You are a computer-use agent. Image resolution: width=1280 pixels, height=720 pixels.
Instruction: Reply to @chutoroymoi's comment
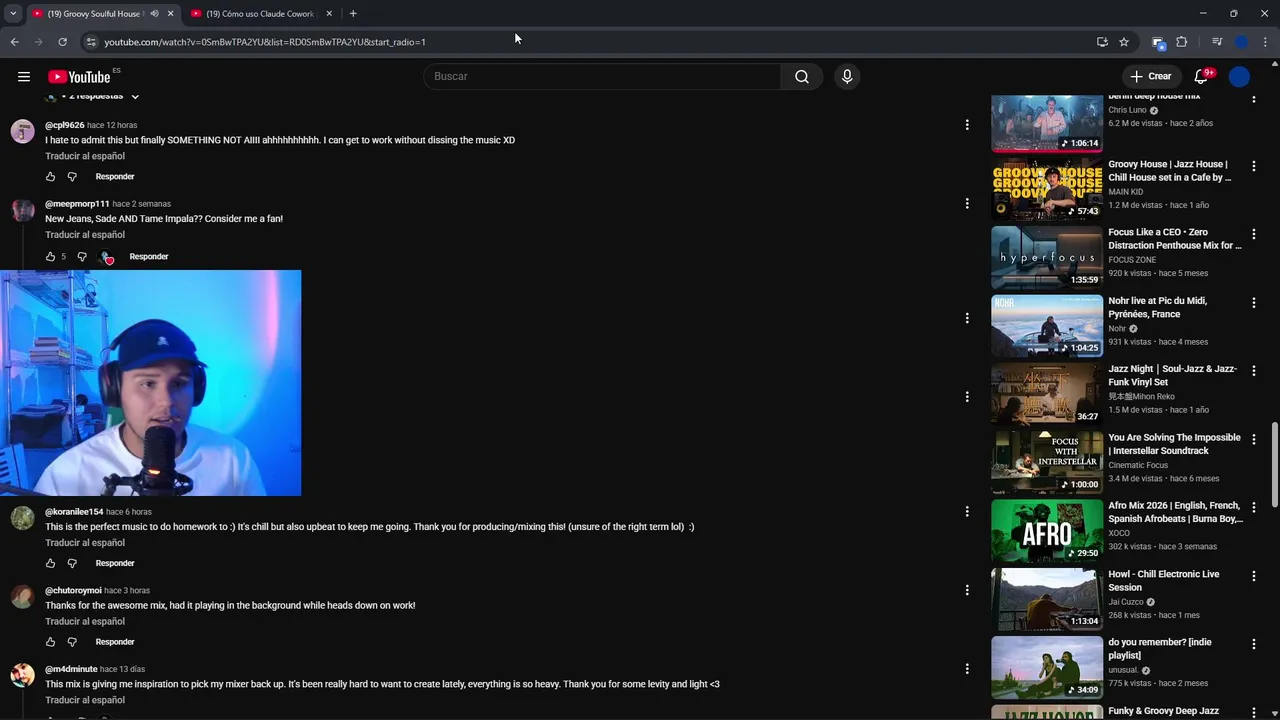click(x=115, y=642)
